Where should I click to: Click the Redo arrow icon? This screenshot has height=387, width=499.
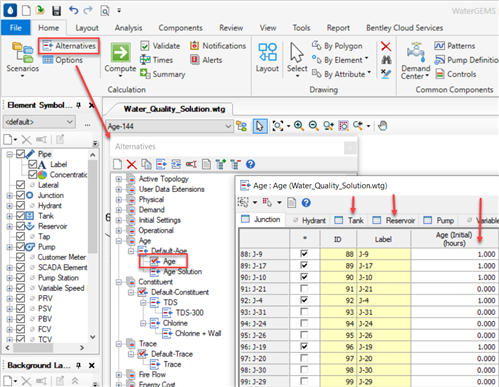[88, 10]
